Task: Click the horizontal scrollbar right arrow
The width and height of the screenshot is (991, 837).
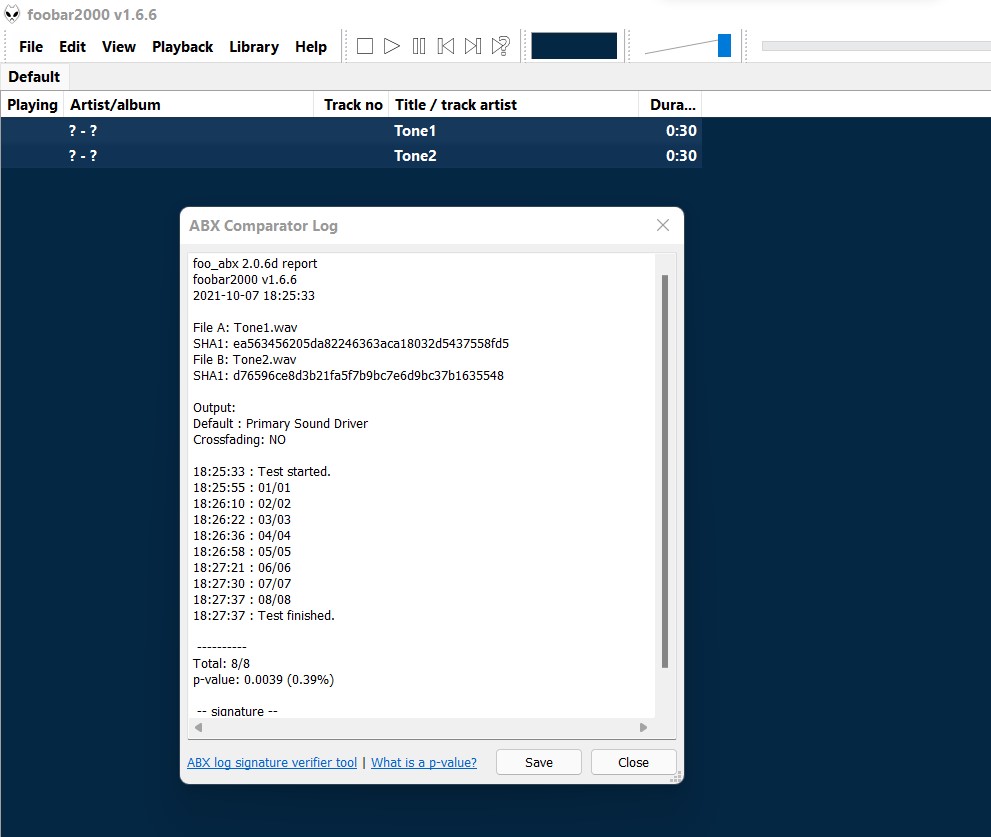Action: point(643,727)
